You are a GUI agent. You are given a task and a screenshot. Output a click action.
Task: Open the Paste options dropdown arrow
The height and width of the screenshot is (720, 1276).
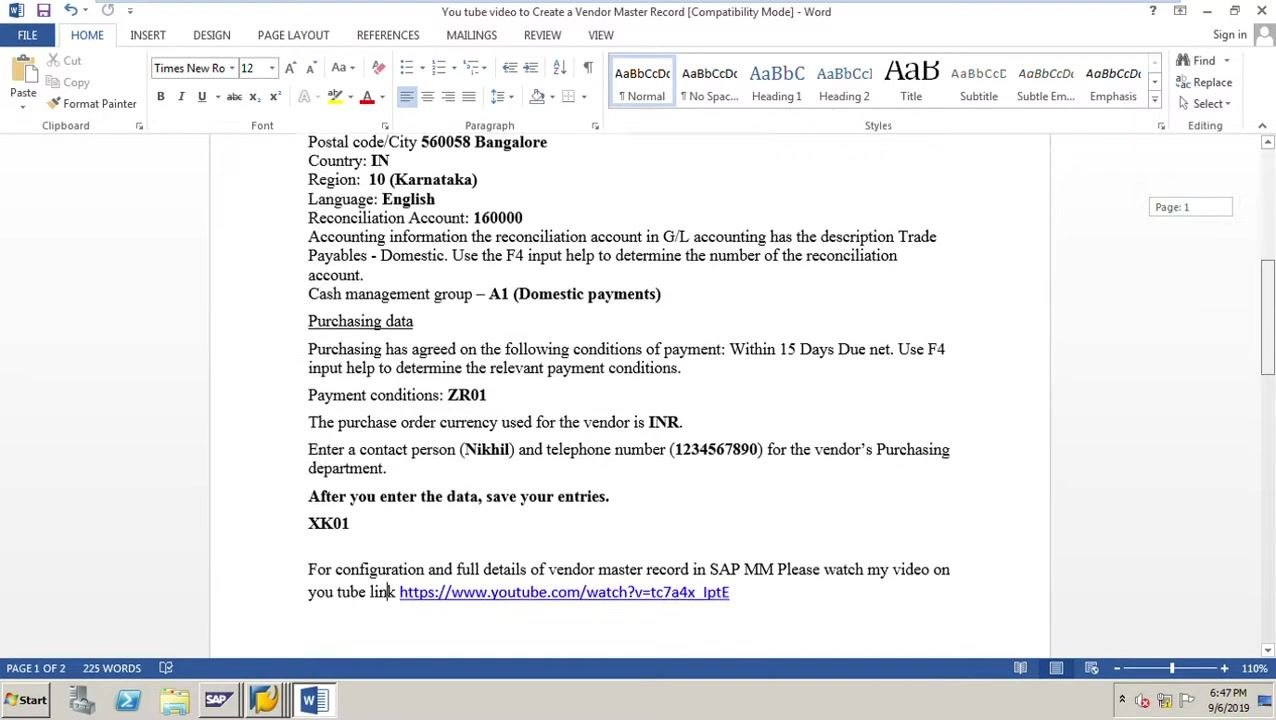coord(23,105)
